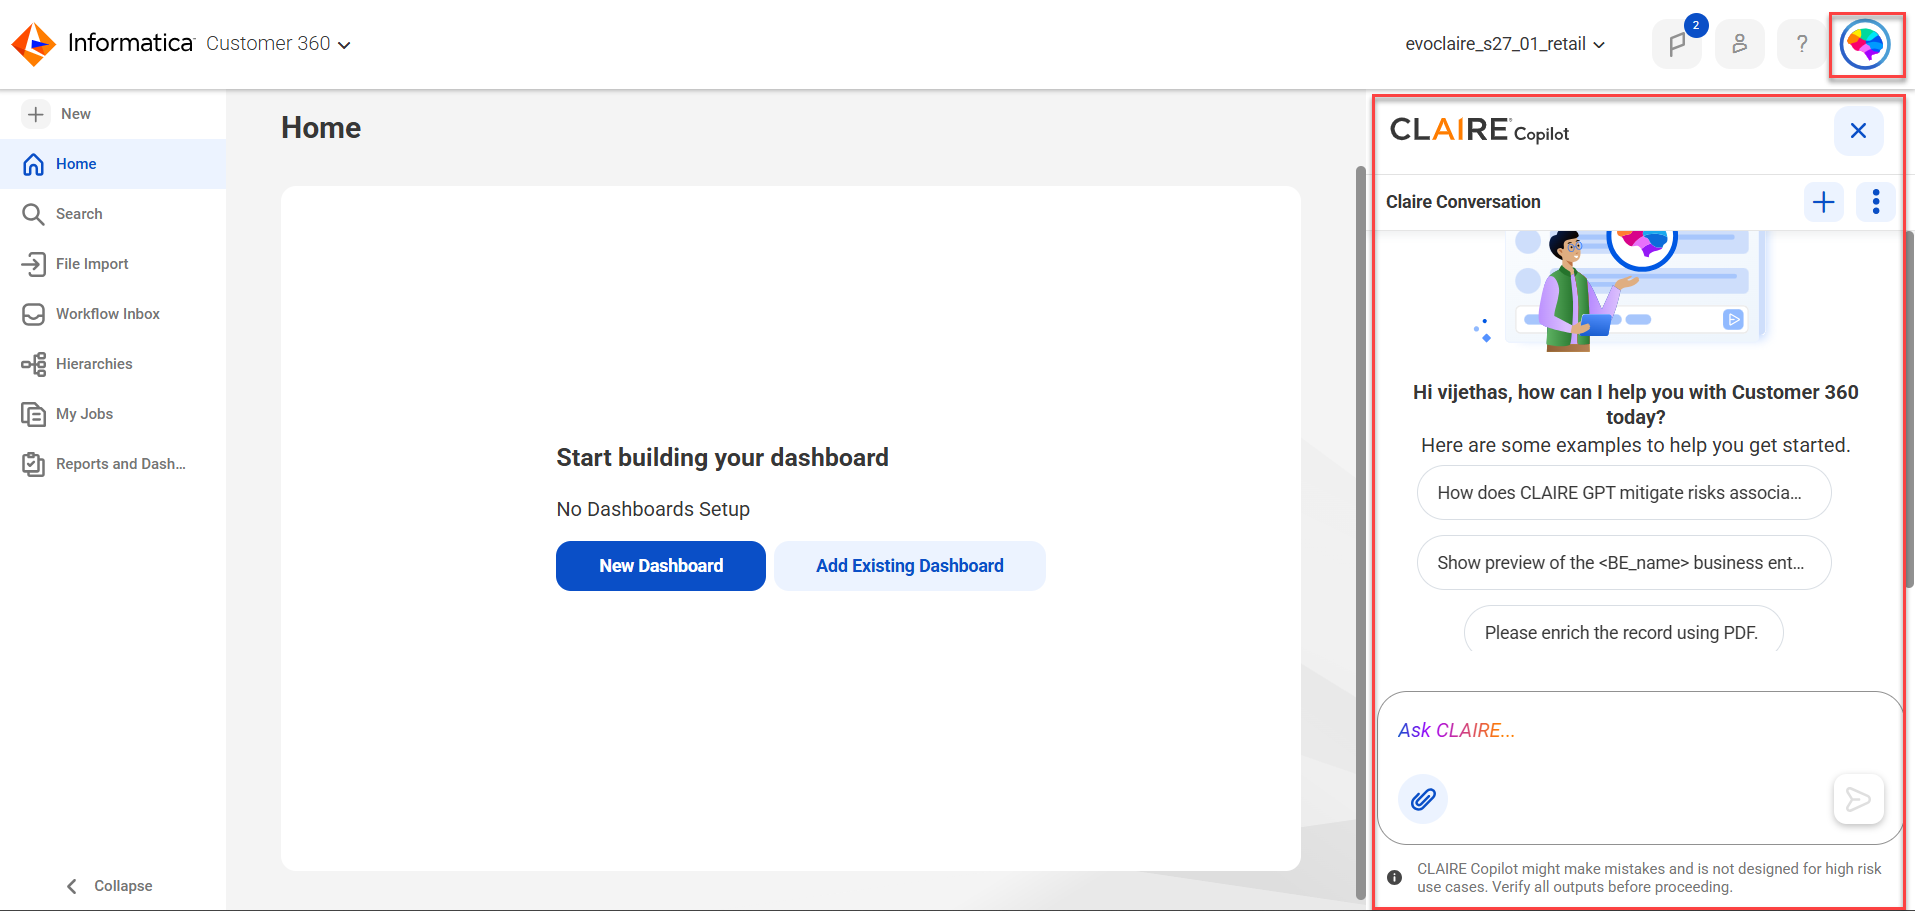Image resolution: width=1915 pixels, height=911 pixels.
Task: Open My Jobs in the sidebar
Action: 113,414
